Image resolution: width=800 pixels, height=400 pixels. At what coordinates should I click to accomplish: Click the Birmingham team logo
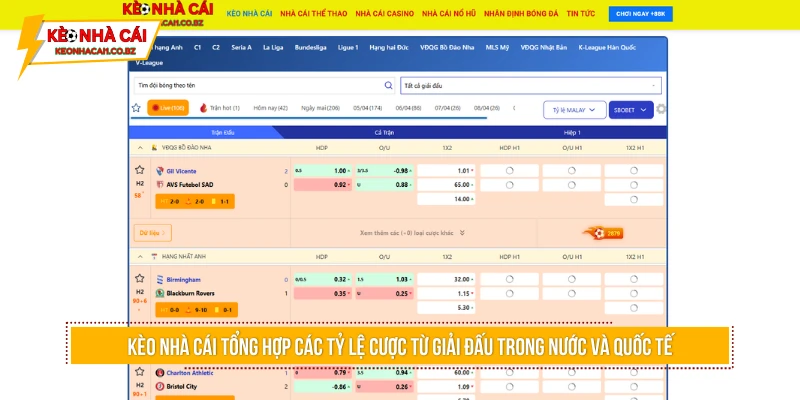[160, 280]
